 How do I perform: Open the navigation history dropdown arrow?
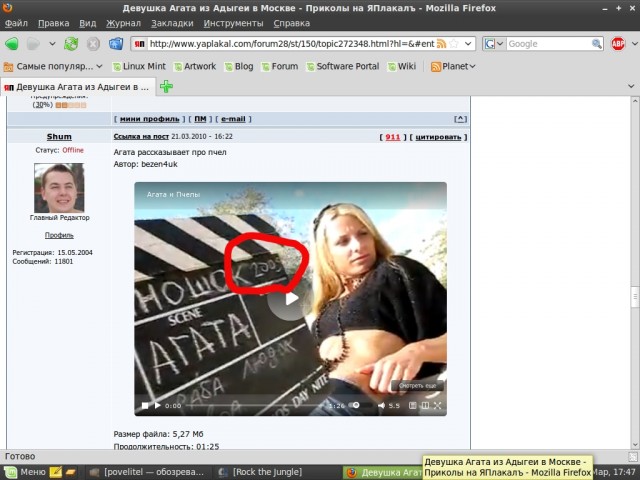(52, 44)
